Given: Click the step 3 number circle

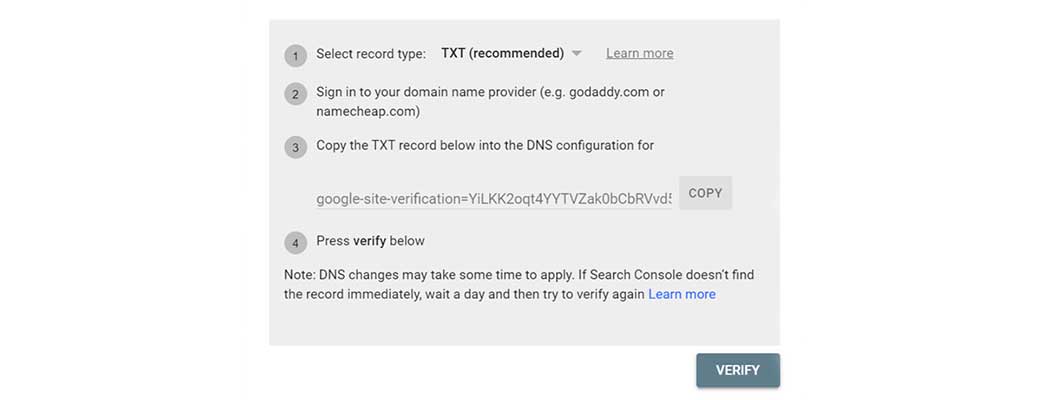Looking at the screenshot, I should [295, 148].
